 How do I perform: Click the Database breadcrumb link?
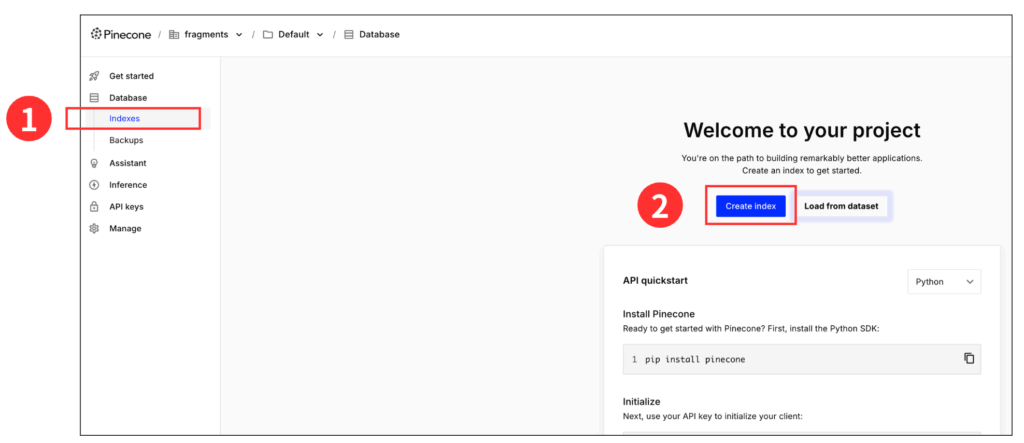point(379,34)
